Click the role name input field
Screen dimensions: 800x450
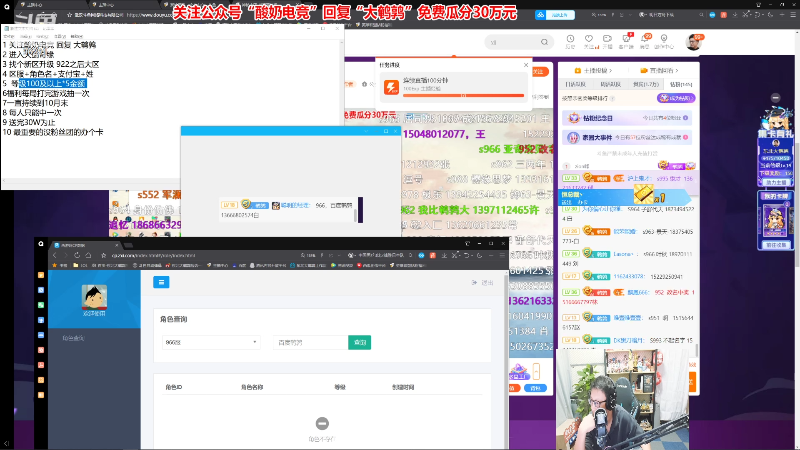click(x=311, y=342)
